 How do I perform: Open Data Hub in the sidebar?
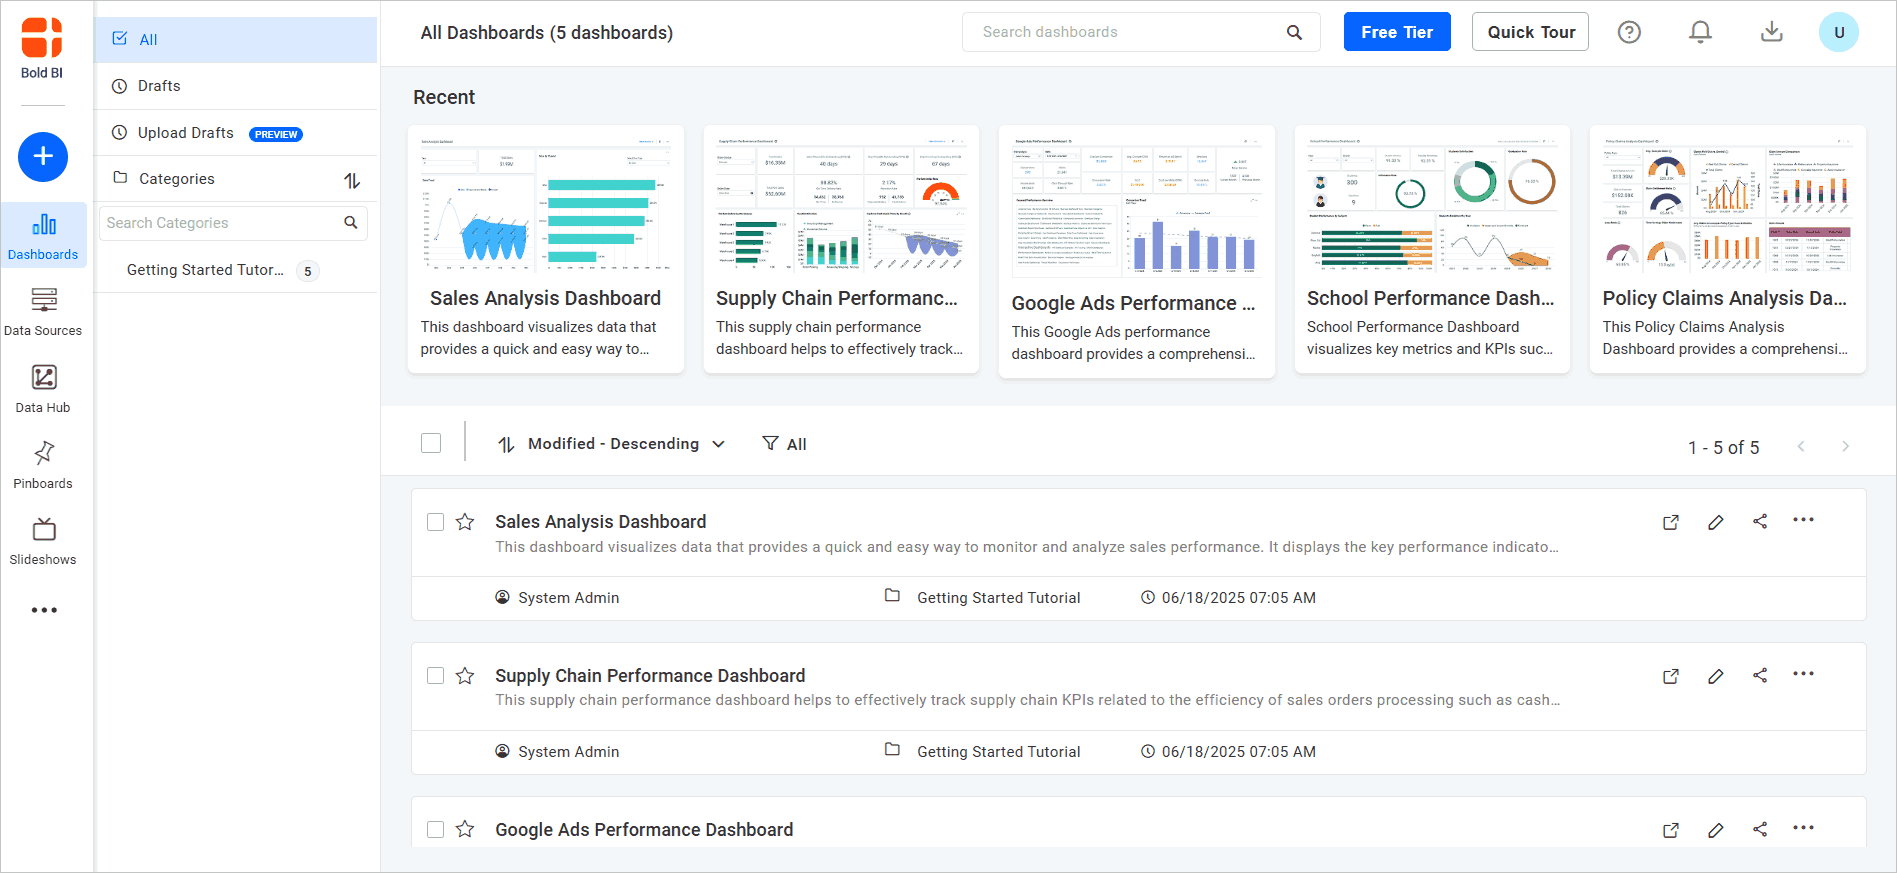pos(43,388)
